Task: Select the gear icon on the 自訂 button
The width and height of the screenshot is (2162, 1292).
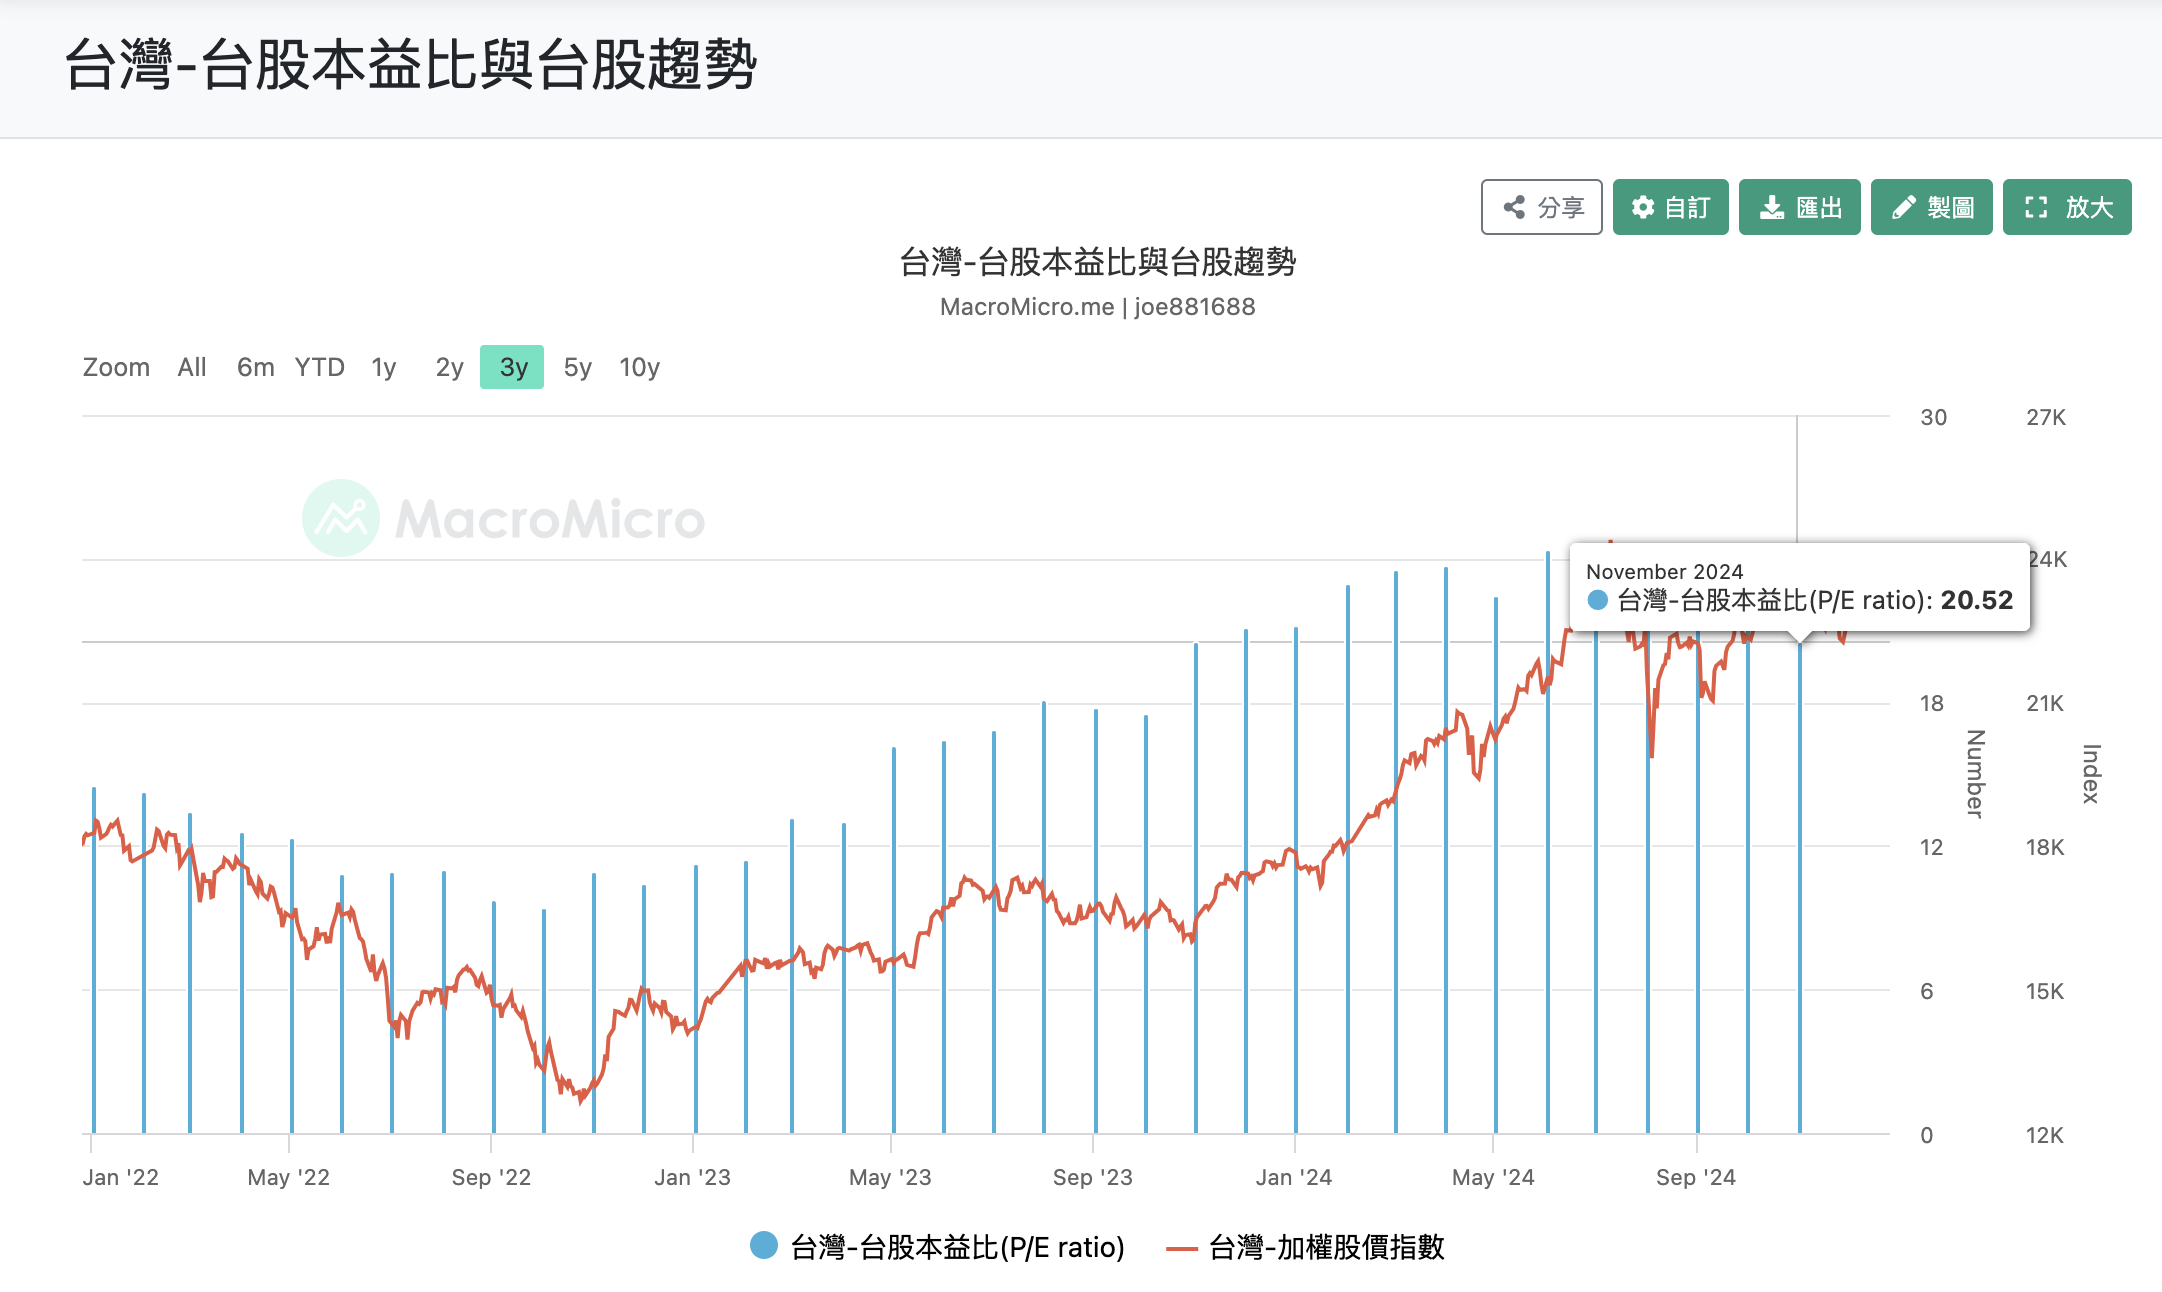Action: (x=1643, y=207)
